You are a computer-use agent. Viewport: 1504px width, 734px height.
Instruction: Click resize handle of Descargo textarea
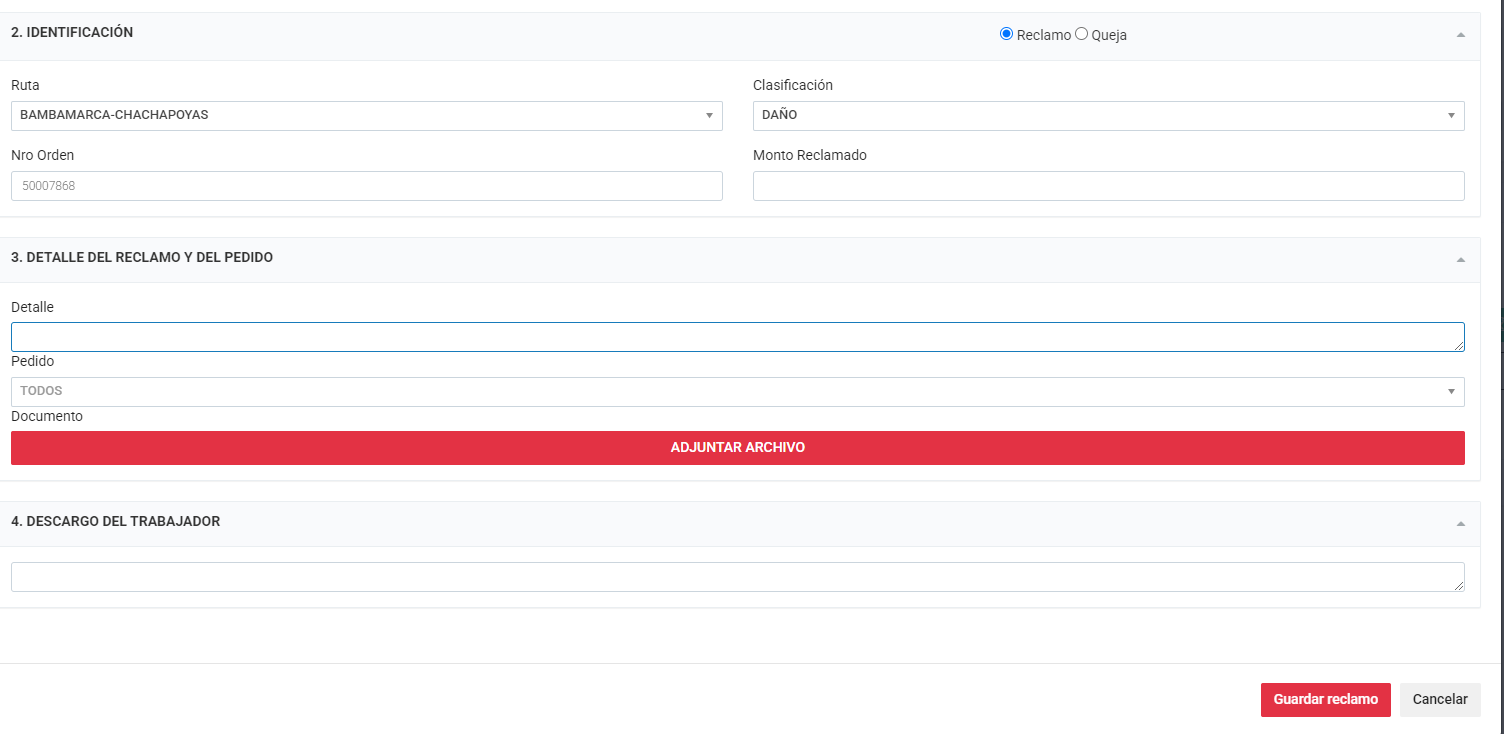pos(1459,586)
